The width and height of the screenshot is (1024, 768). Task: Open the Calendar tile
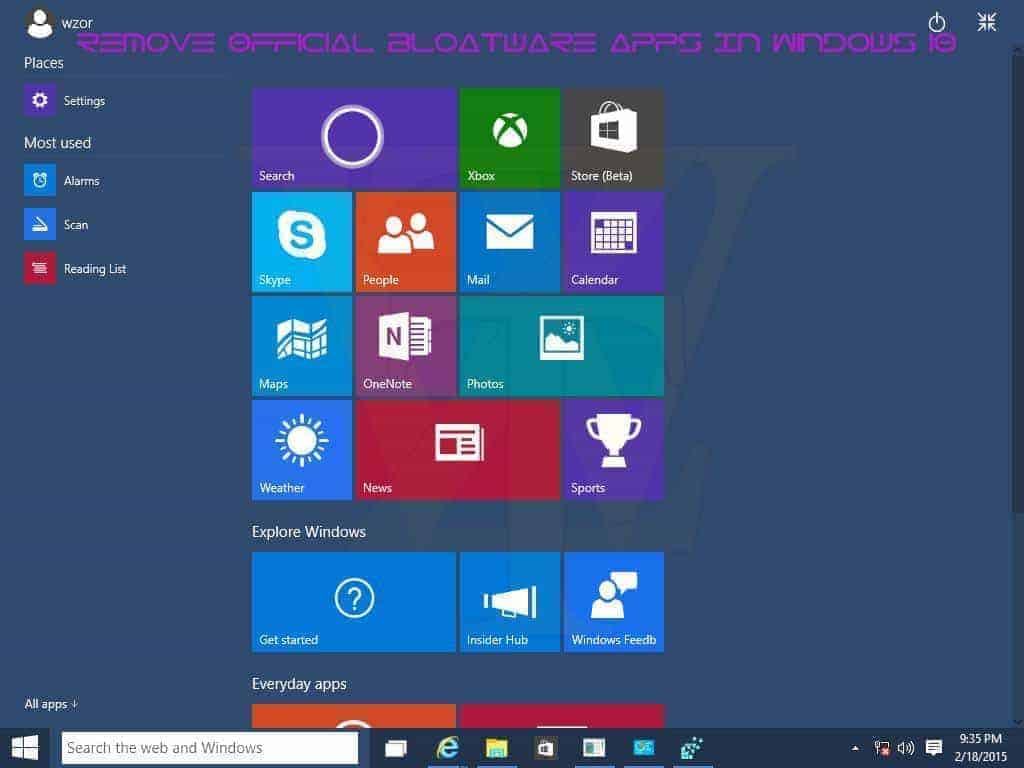tap(614, 242)
